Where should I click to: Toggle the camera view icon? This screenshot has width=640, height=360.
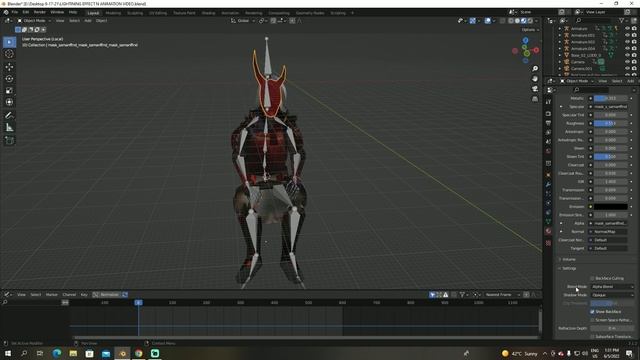[535, 89]
